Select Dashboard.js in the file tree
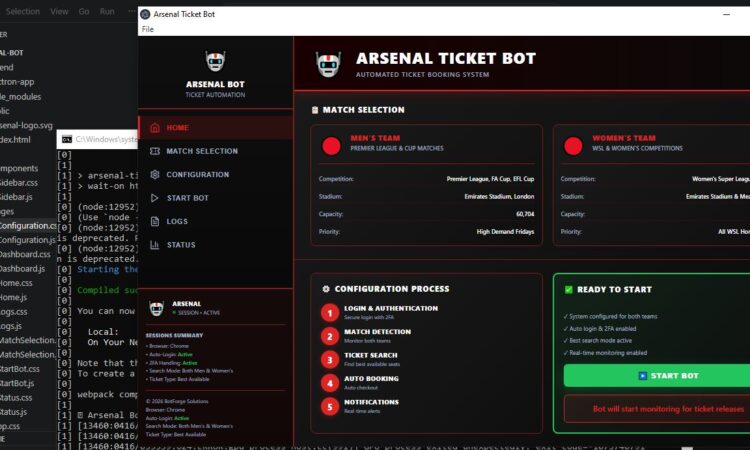Screen dimensions: 750x450 click(23, 269)
